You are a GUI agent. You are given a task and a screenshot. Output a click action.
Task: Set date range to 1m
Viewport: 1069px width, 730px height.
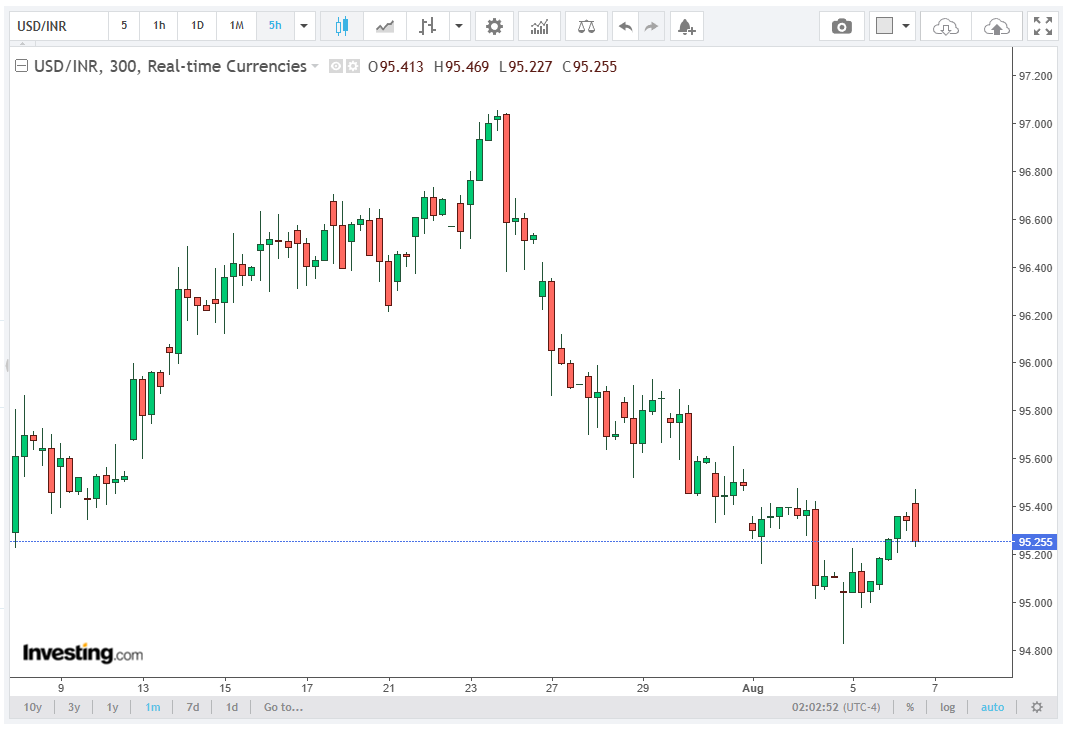[153, 707]
